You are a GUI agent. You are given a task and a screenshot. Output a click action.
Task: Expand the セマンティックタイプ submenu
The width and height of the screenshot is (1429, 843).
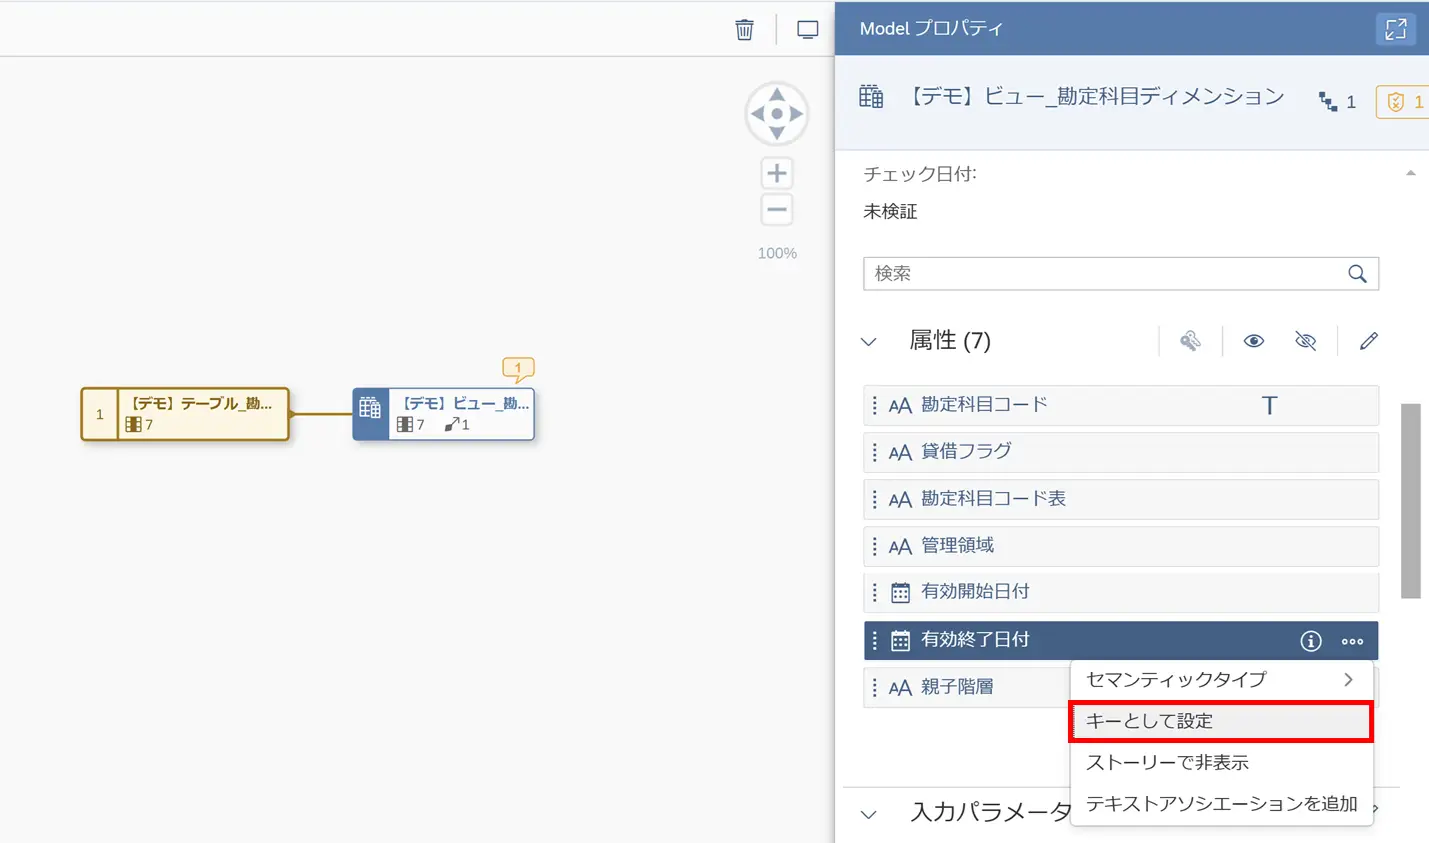1221,680
